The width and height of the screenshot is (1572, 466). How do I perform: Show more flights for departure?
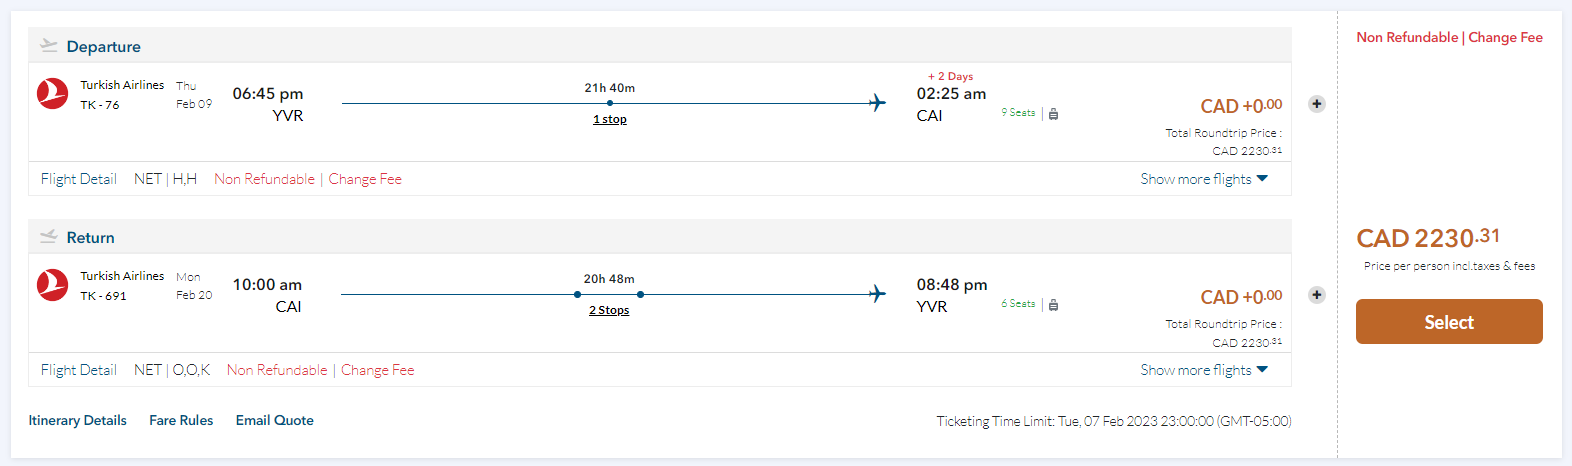[x=1204, y=179]
